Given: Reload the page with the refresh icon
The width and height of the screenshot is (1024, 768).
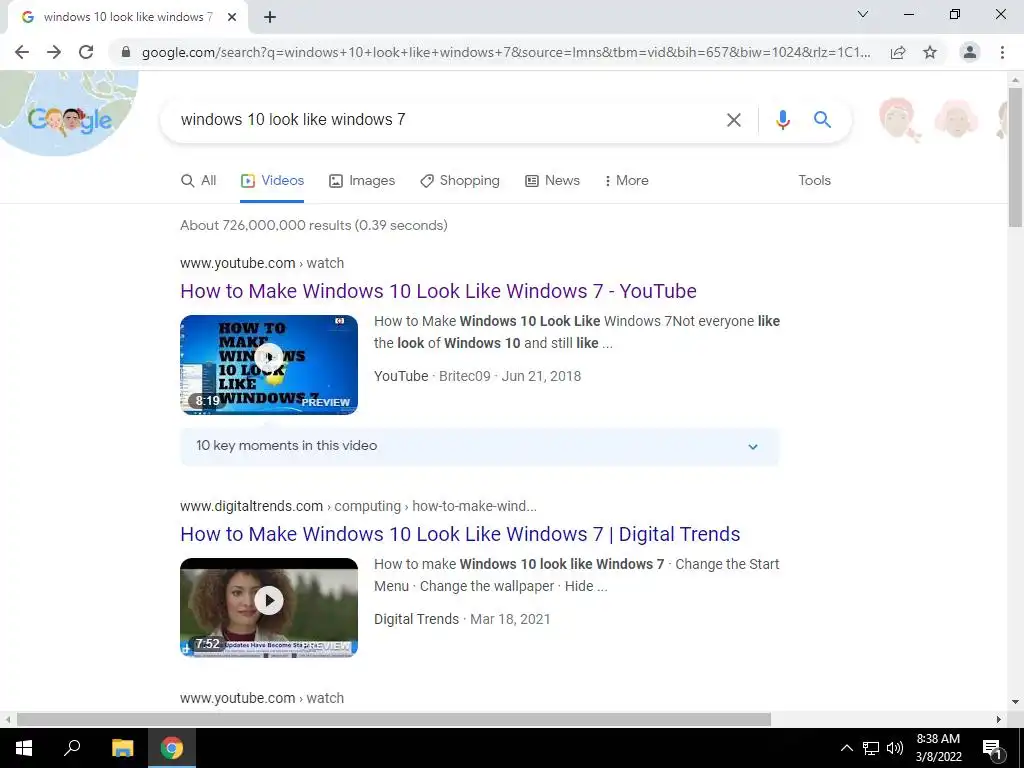Looking at the screenshot, I should click(86, 52).
